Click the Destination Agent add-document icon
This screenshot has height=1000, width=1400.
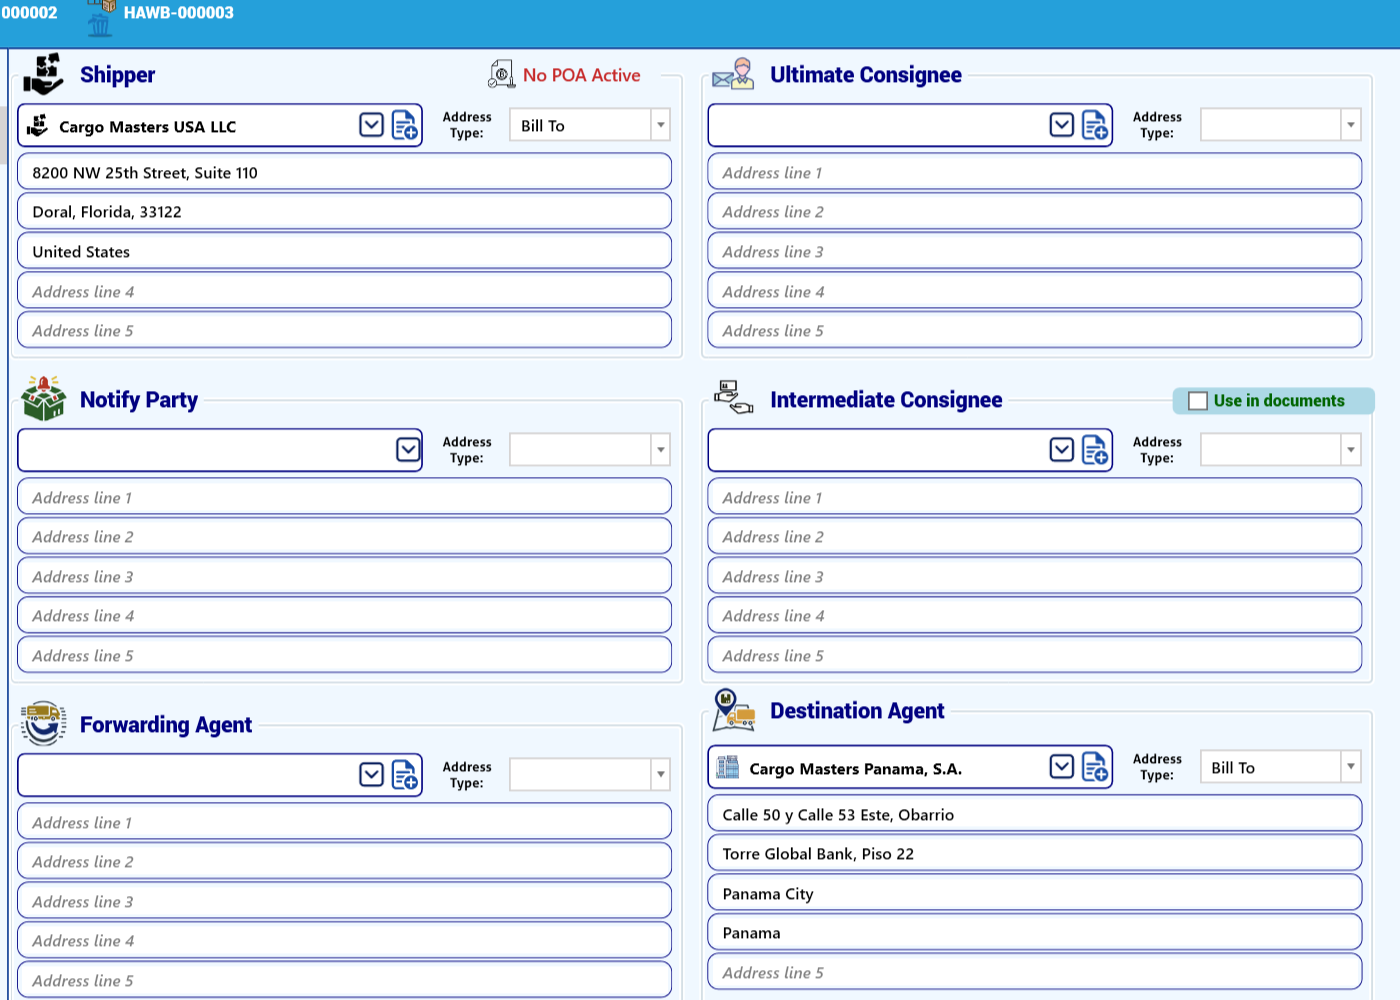[x=1095, y=767]
